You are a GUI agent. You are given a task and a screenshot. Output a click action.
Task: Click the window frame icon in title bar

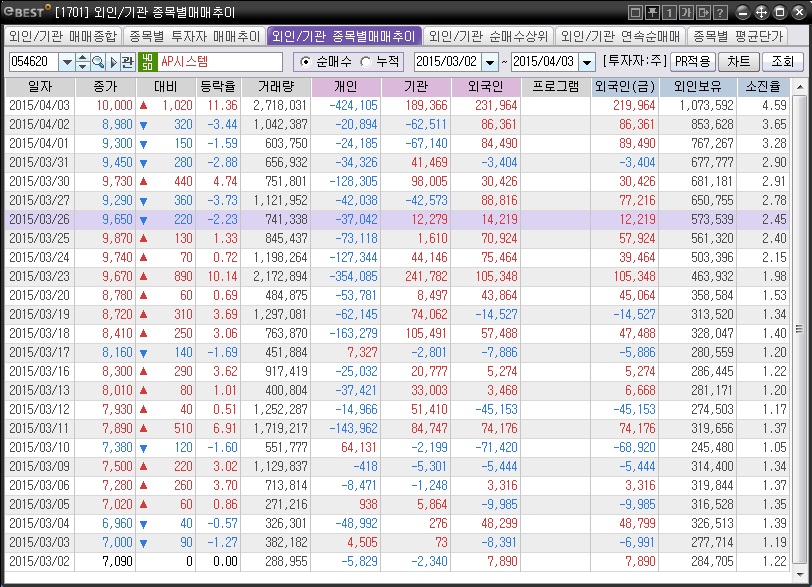coord(635,12)
